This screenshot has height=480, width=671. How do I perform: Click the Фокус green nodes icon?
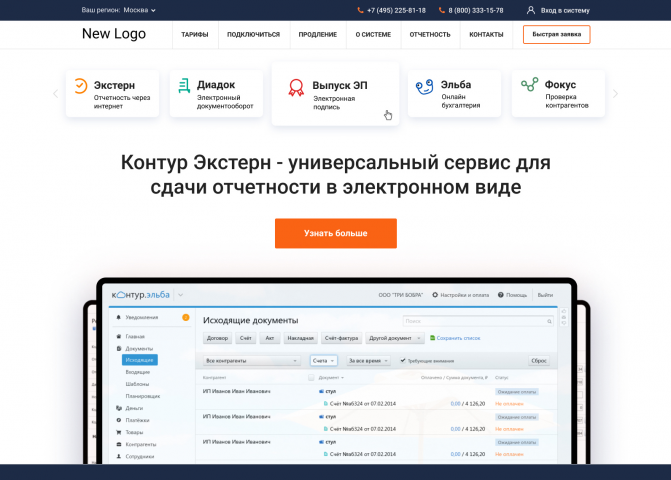(x=529, y=84)
